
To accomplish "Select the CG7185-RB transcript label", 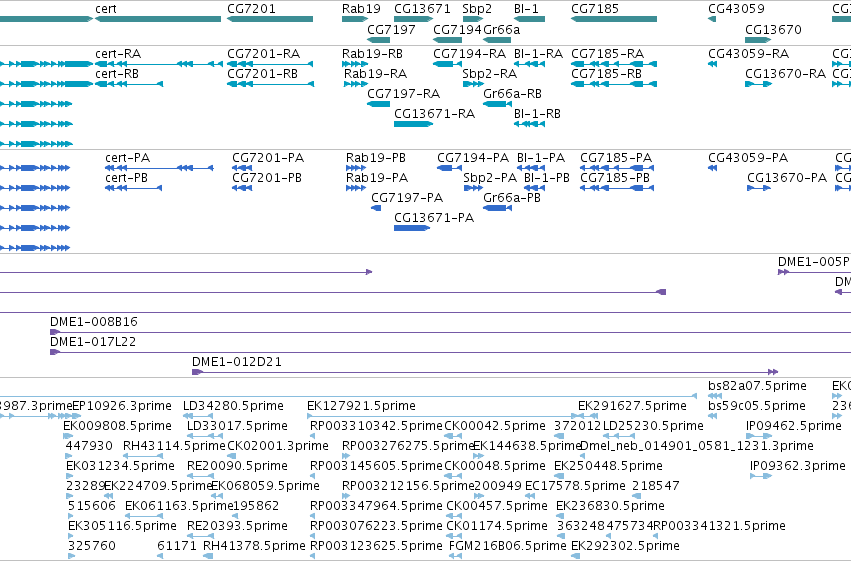I will point(606,73).
